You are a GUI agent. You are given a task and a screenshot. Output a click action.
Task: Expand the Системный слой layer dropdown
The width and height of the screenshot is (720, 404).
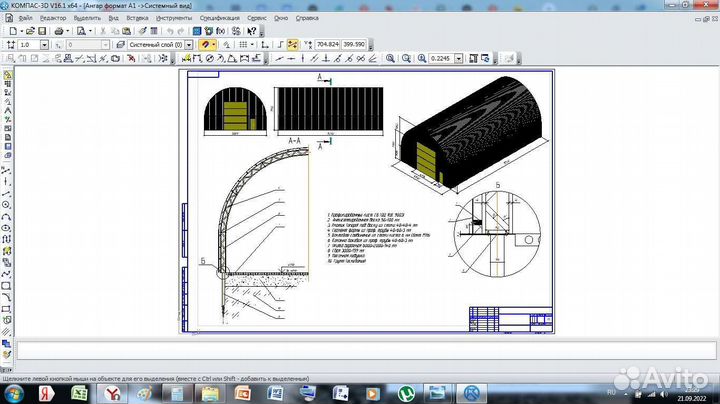tap(190, 45)
